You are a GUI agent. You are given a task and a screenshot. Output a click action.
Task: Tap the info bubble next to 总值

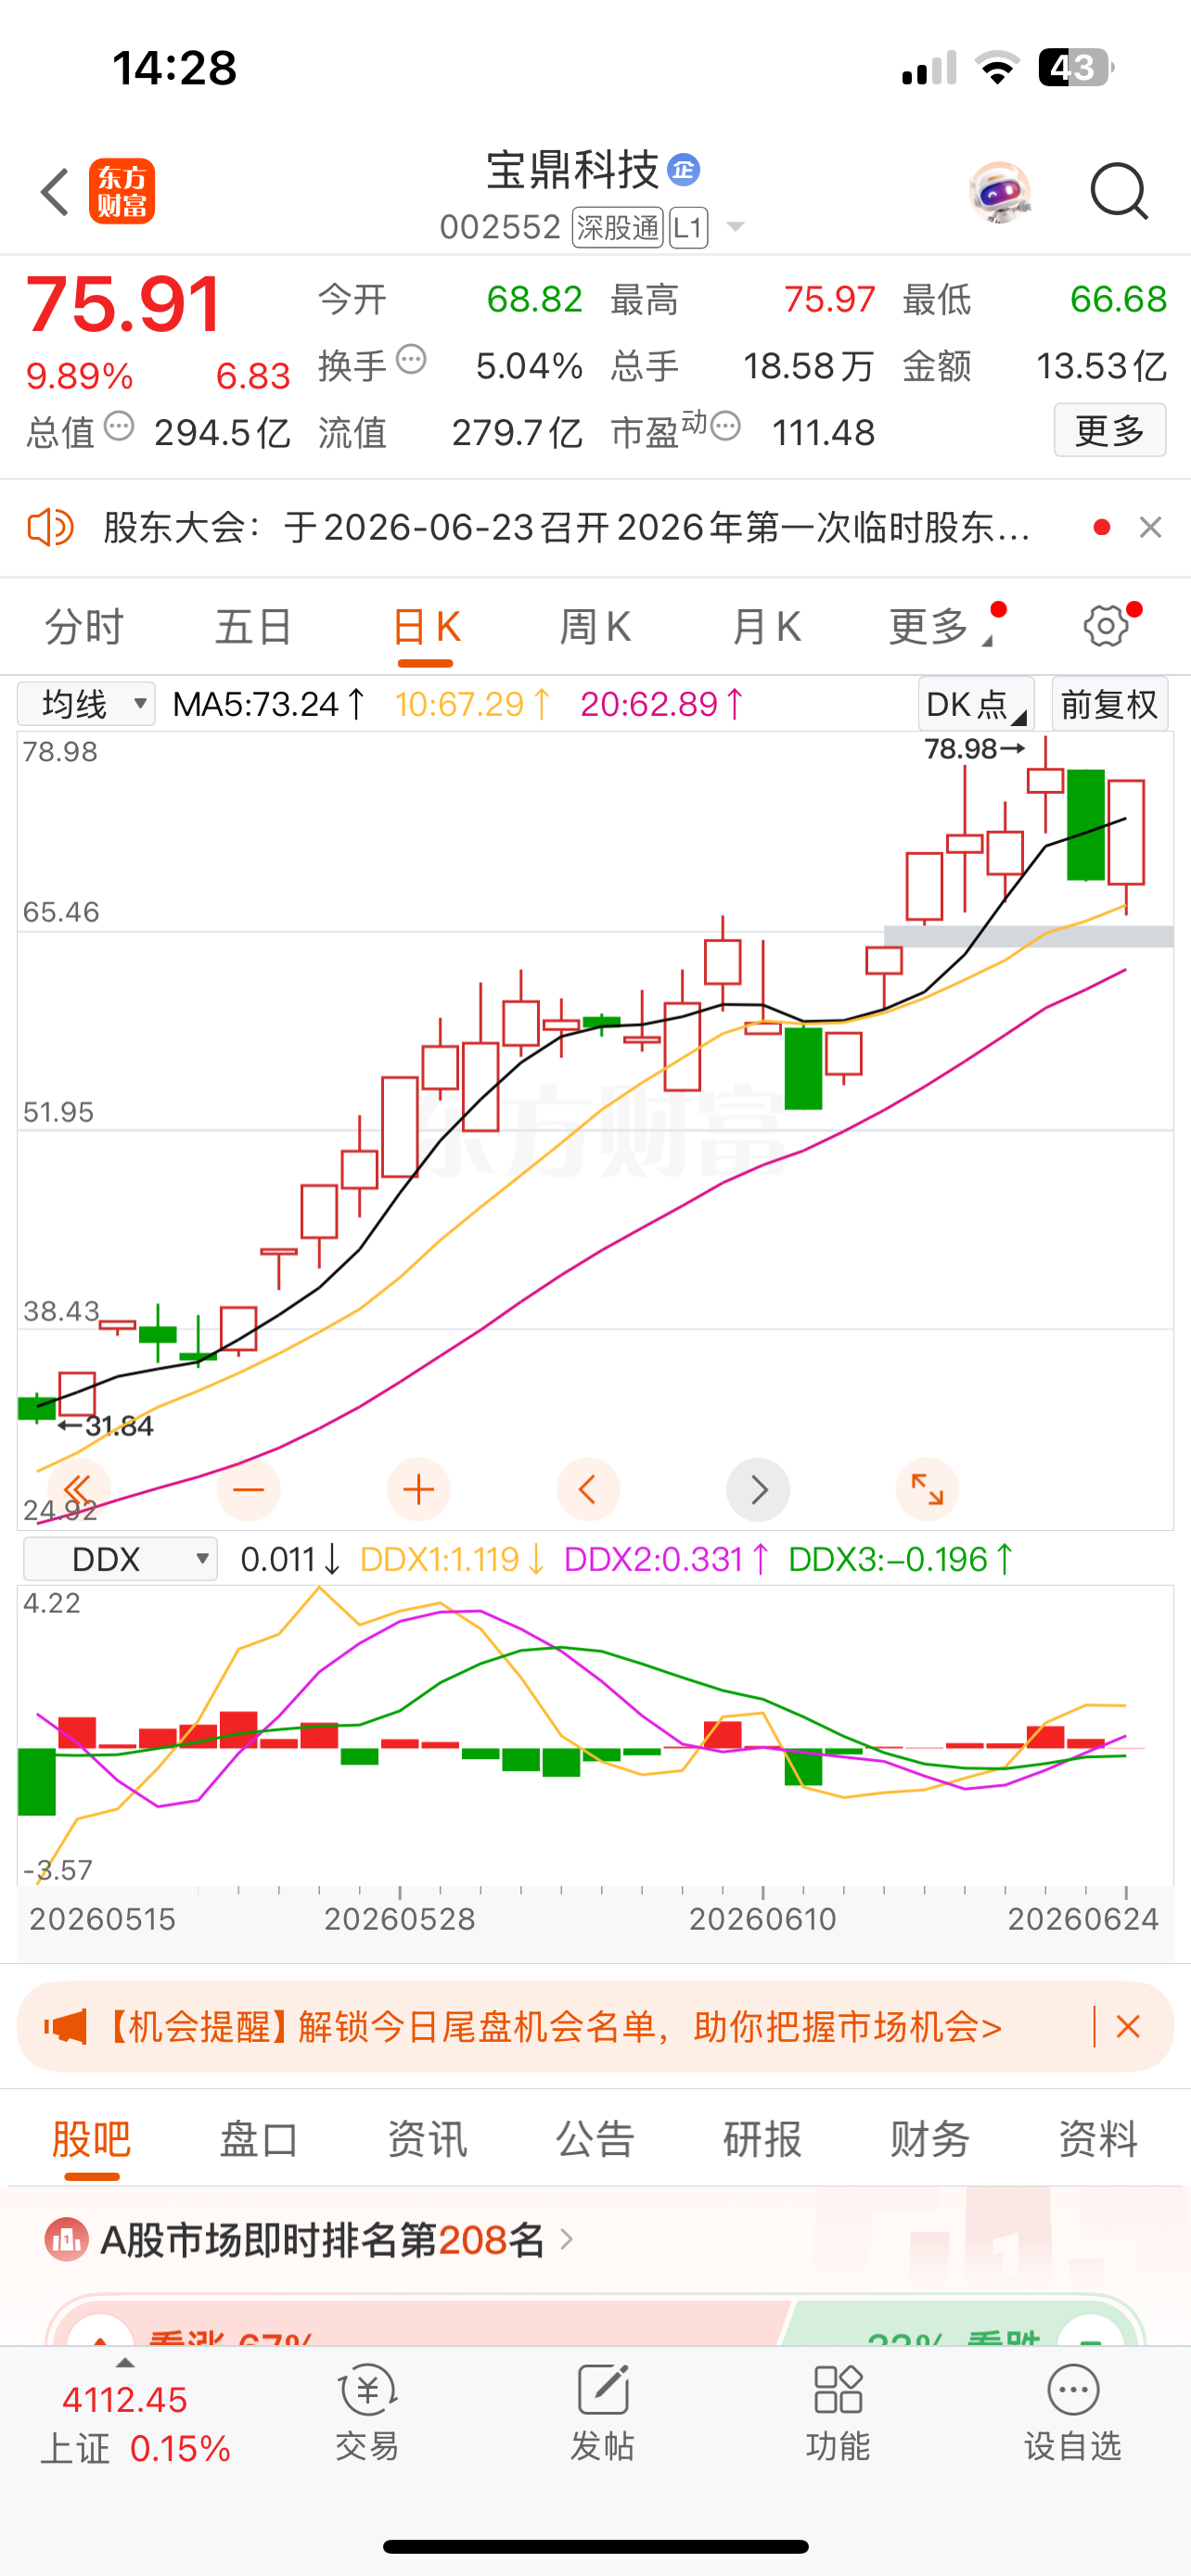[119, 427]
